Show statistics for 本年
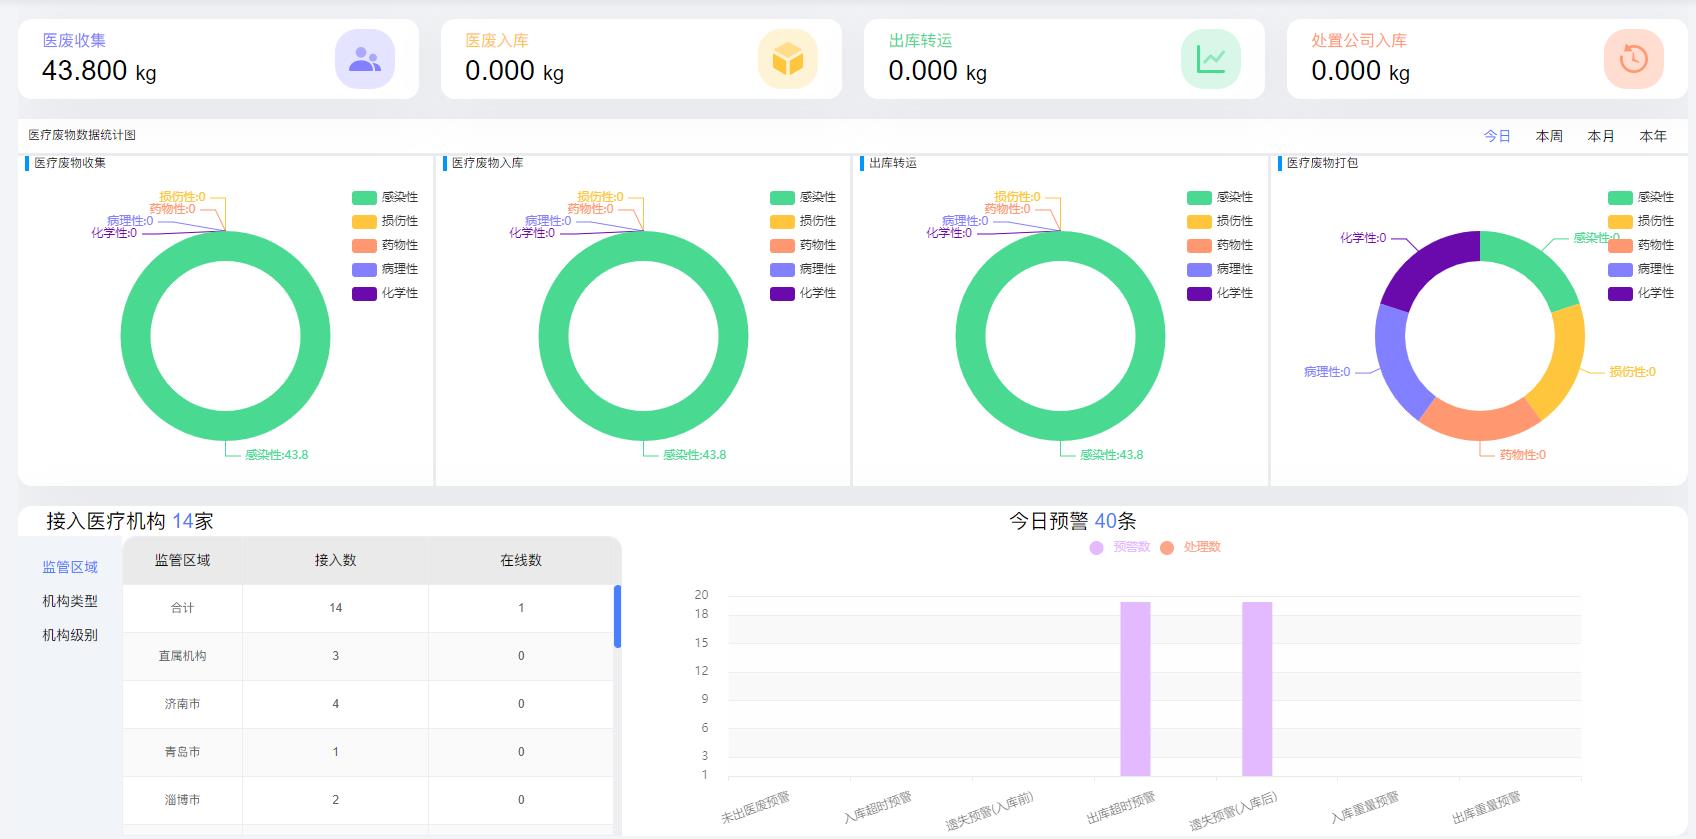The width and height of the screenshot is (1696, 839). click(x=1652, y=136)
